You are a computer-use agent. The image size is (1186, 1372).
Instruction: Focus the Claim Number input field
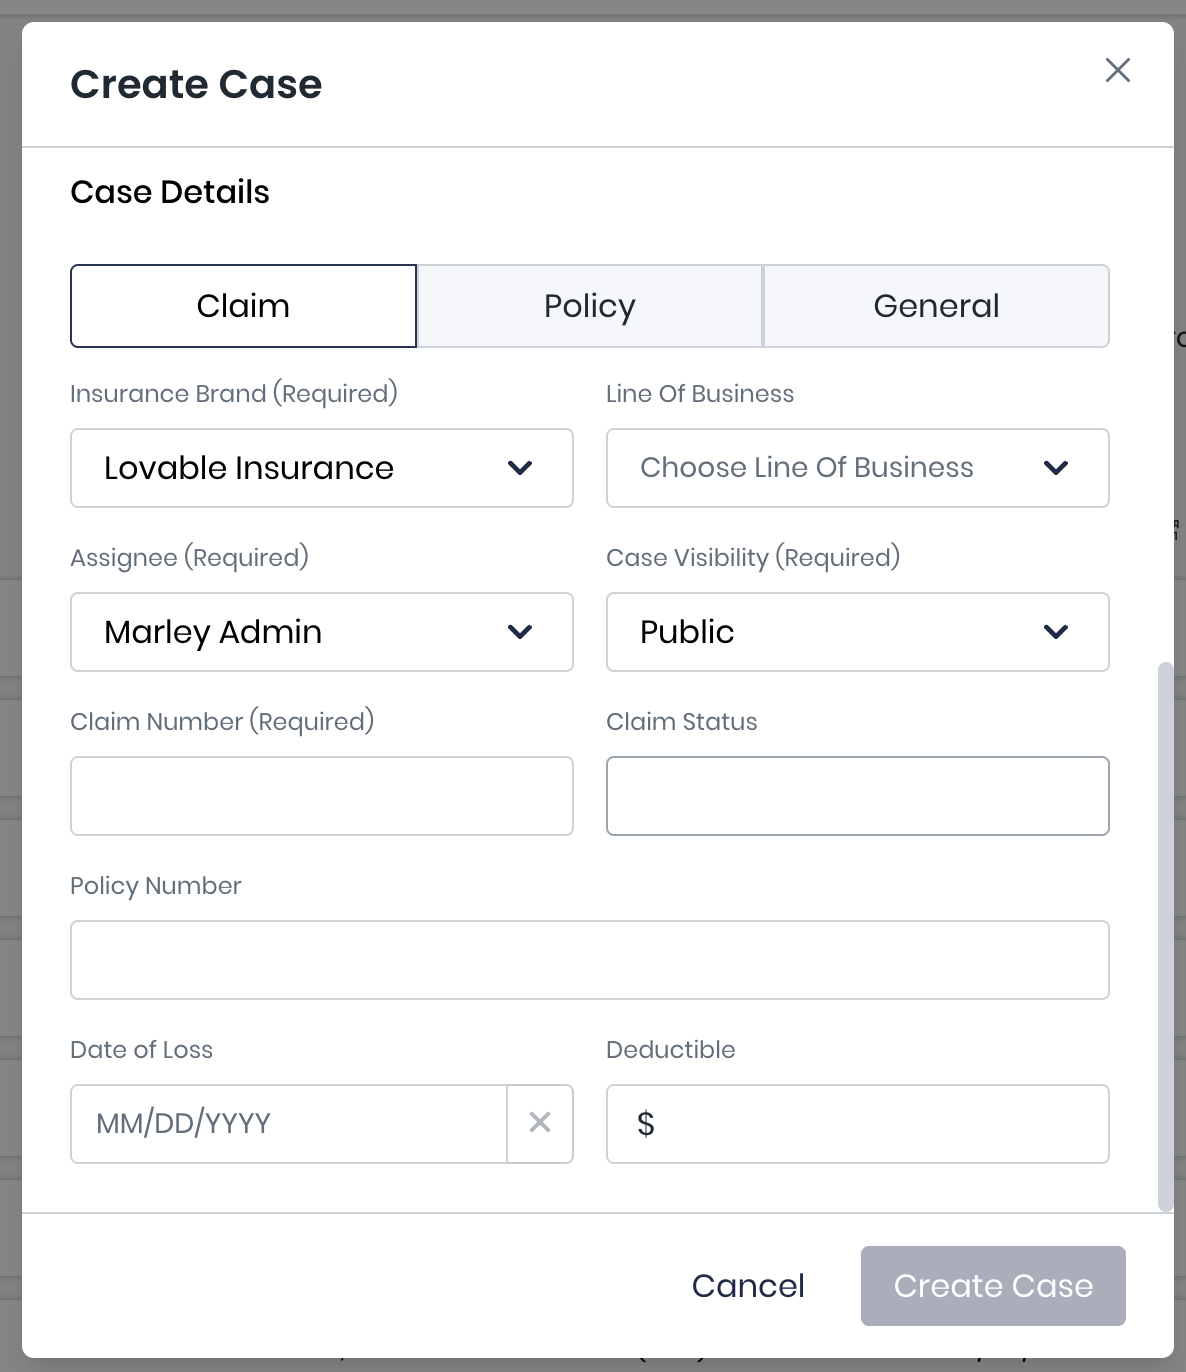[322, 796]
